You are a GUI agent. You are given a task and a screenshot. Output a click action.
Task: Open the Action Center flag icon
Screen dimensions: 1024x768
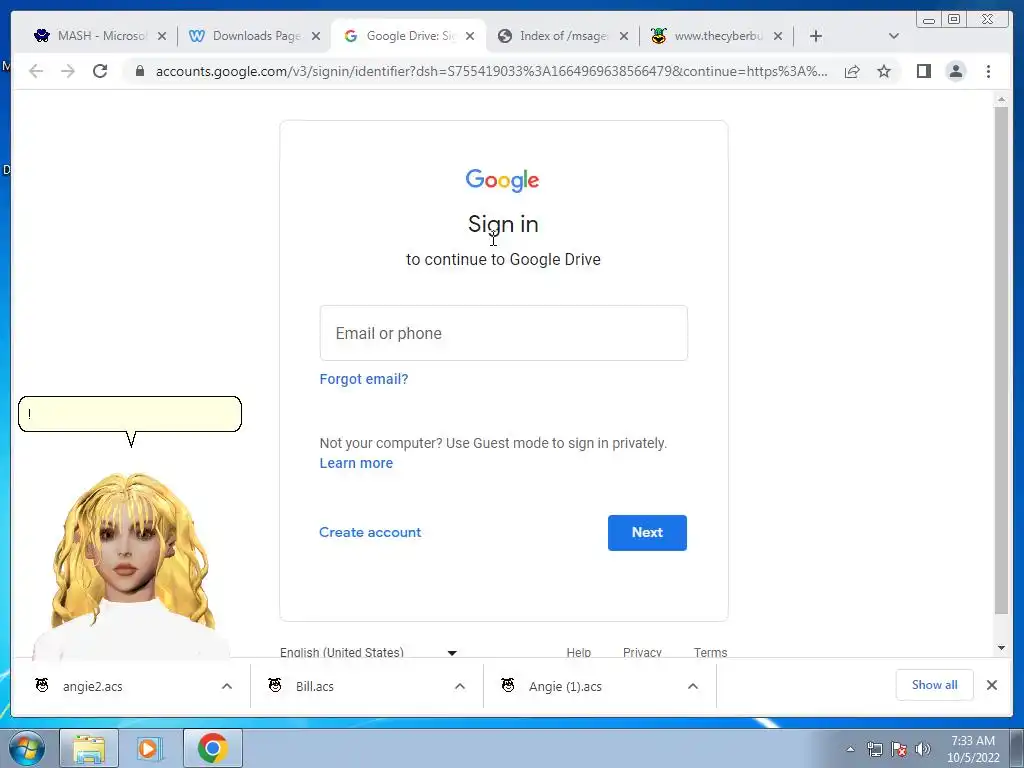pyautogui.click(x=899, y=749)
